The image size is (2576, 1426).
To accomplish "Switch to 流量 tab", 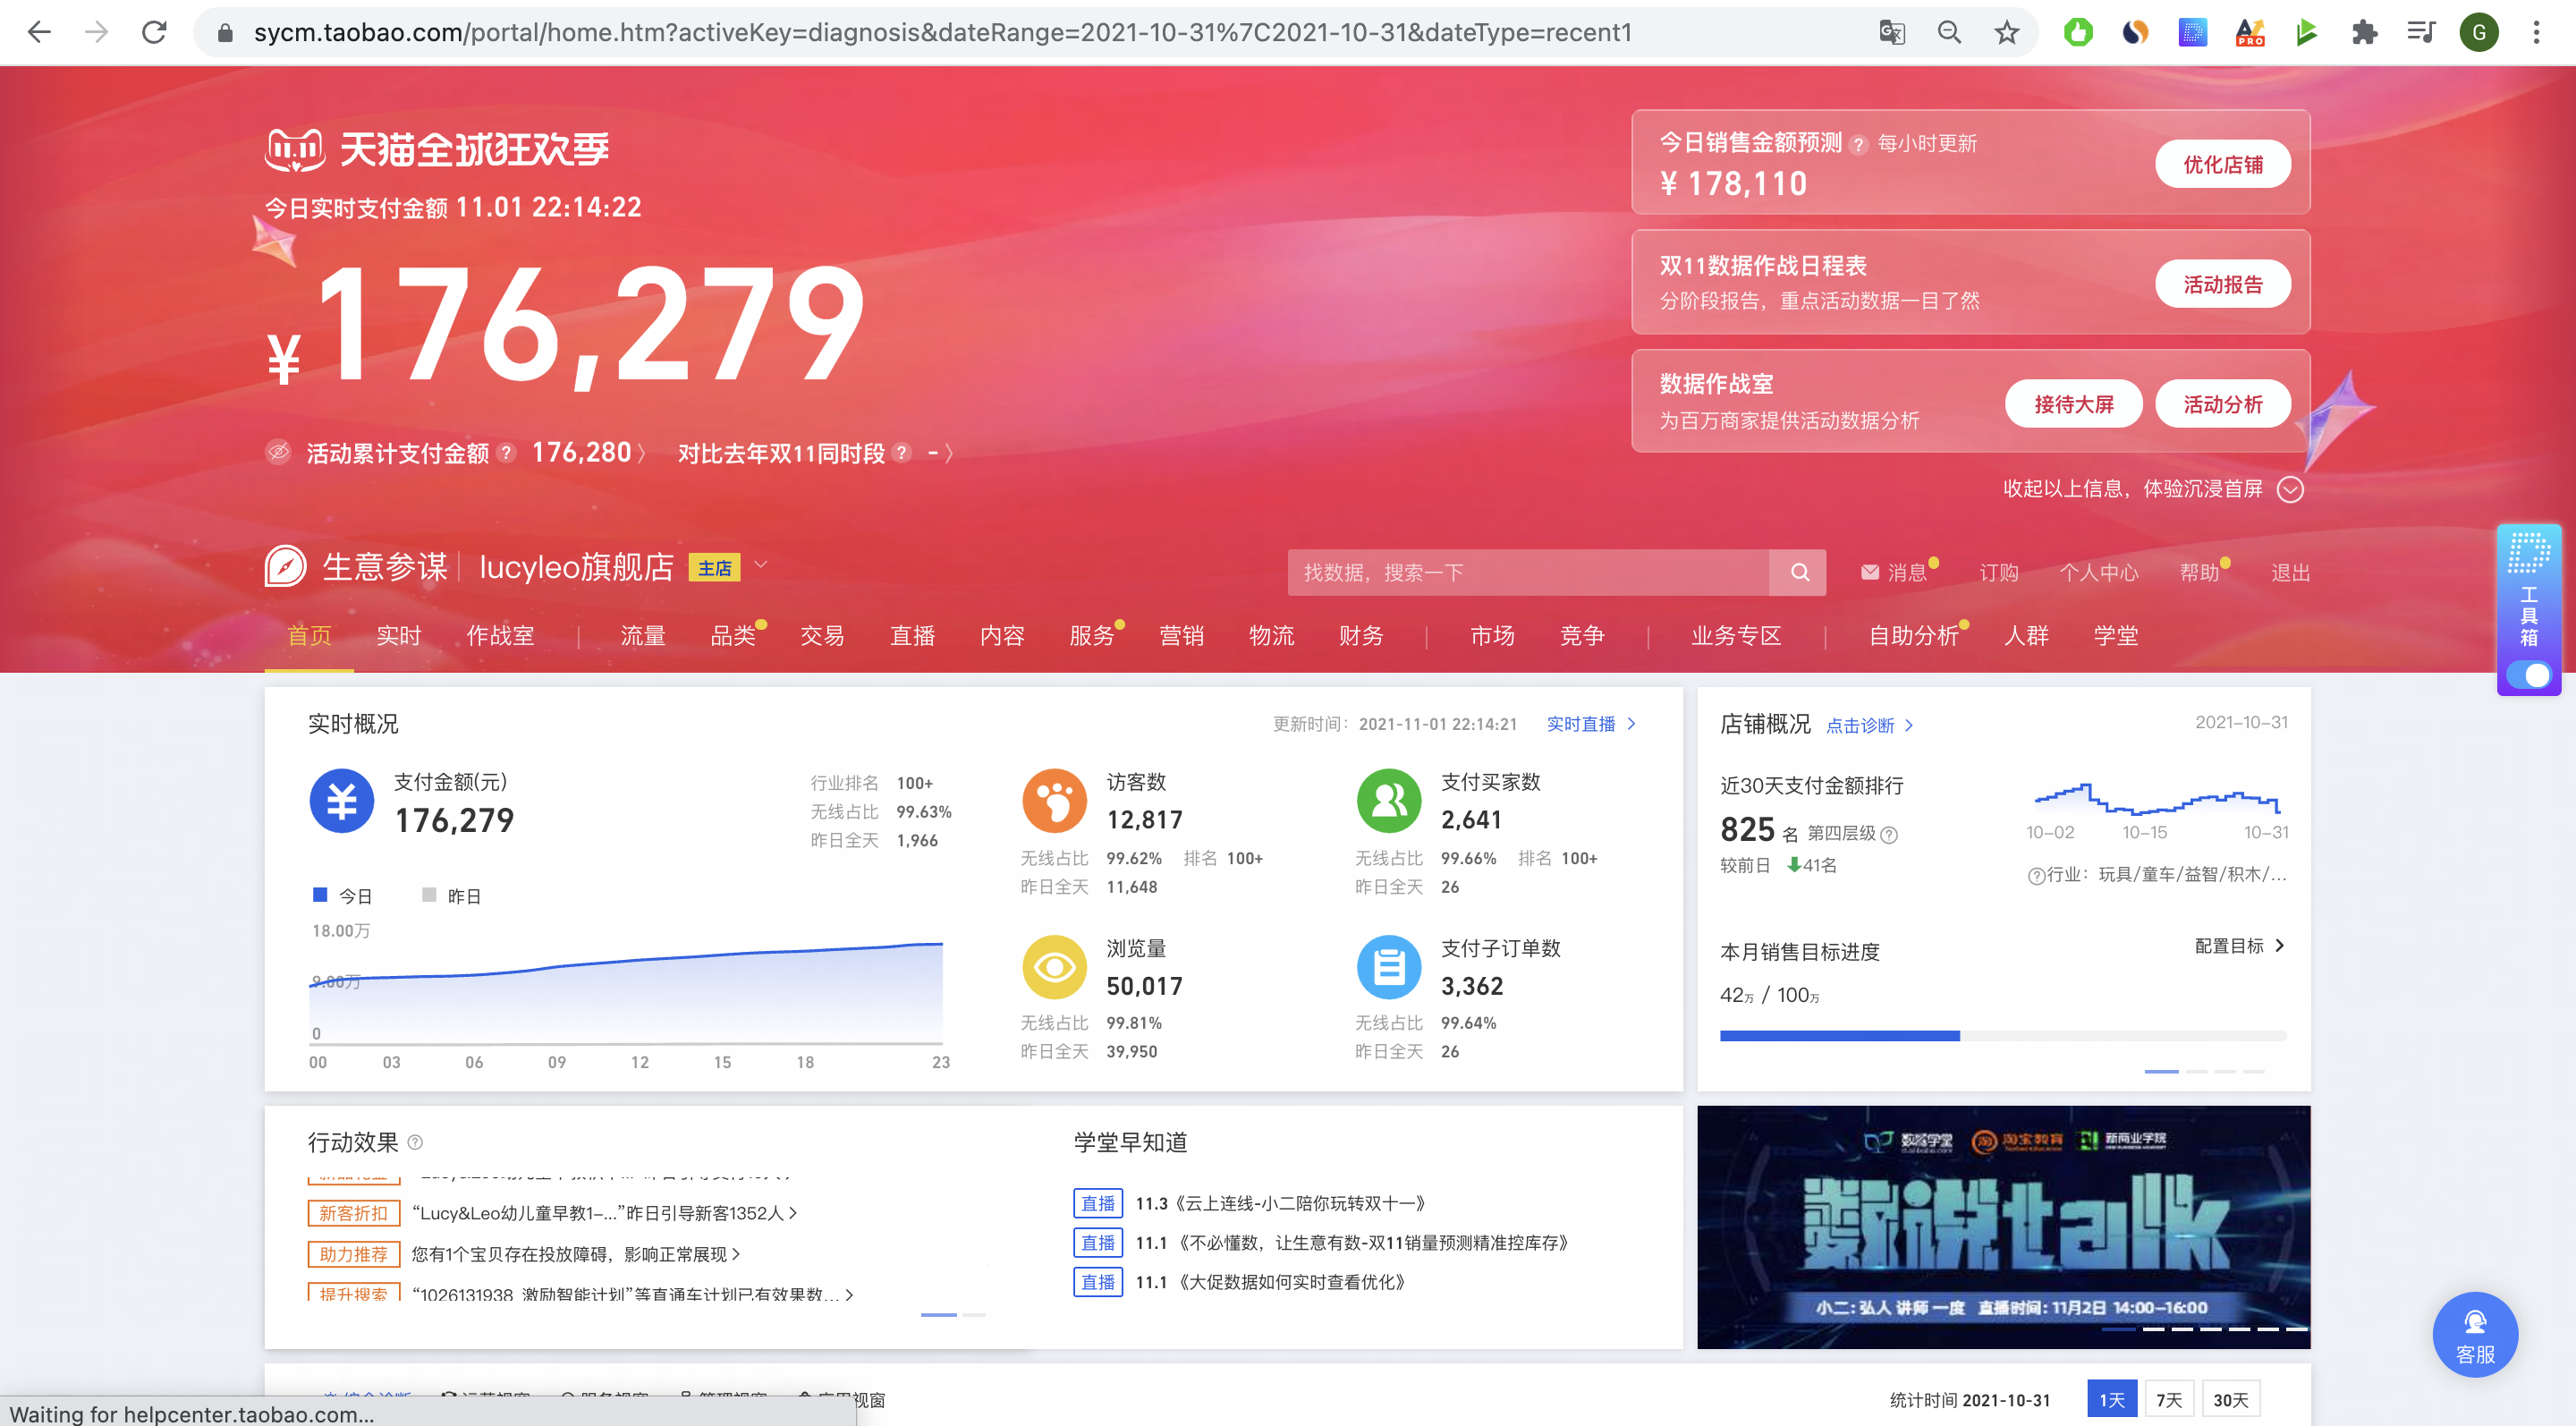I will point(643,635).
